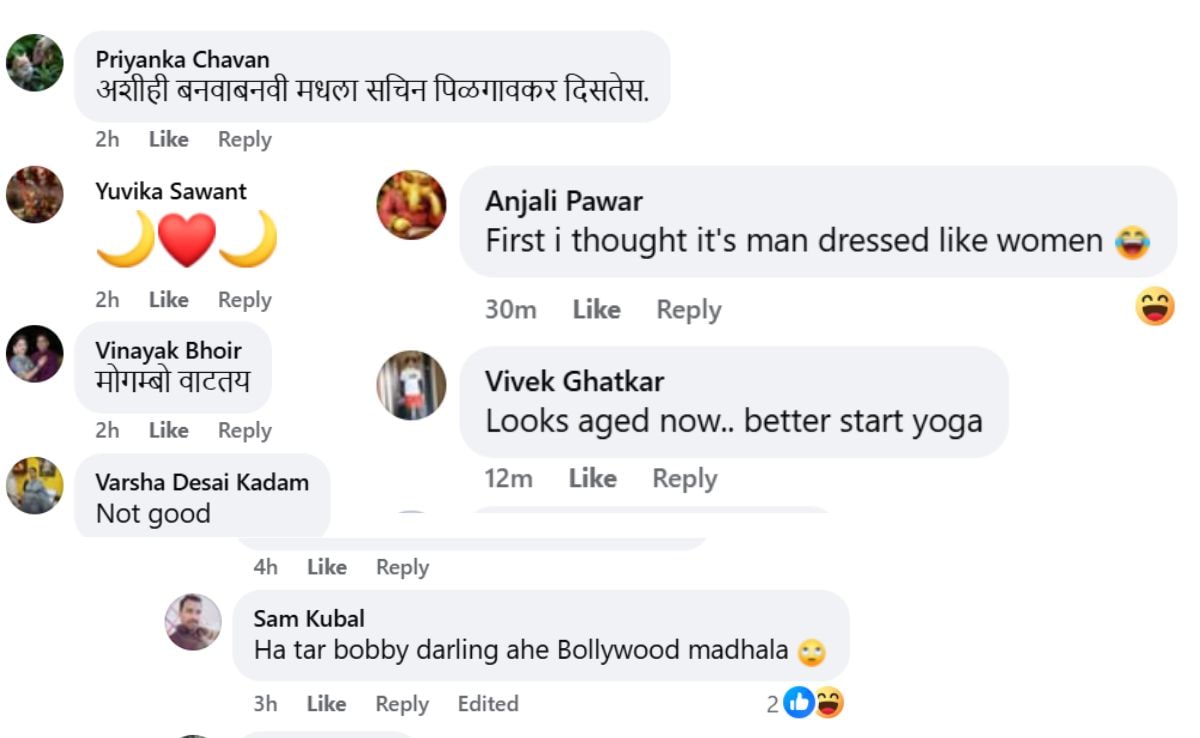Reply to Yuvika Sawant's comment
The image size is (1200, 738).
click(x=244, y=299)
